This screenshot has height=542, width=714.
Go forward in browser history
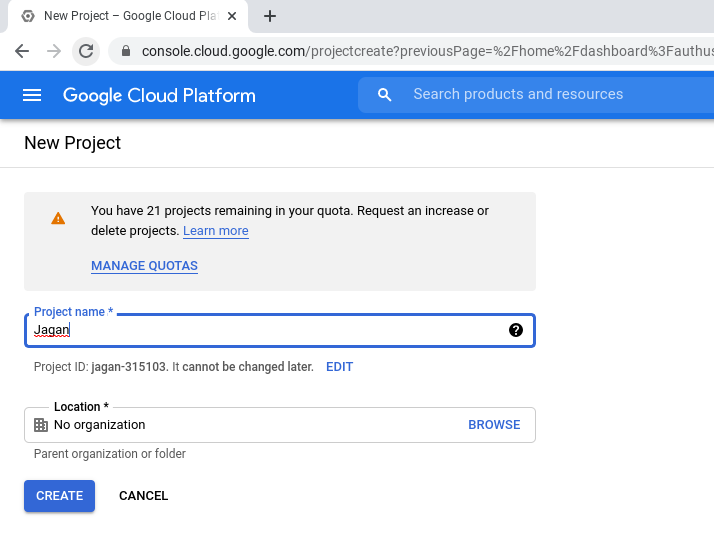point(54,51)
